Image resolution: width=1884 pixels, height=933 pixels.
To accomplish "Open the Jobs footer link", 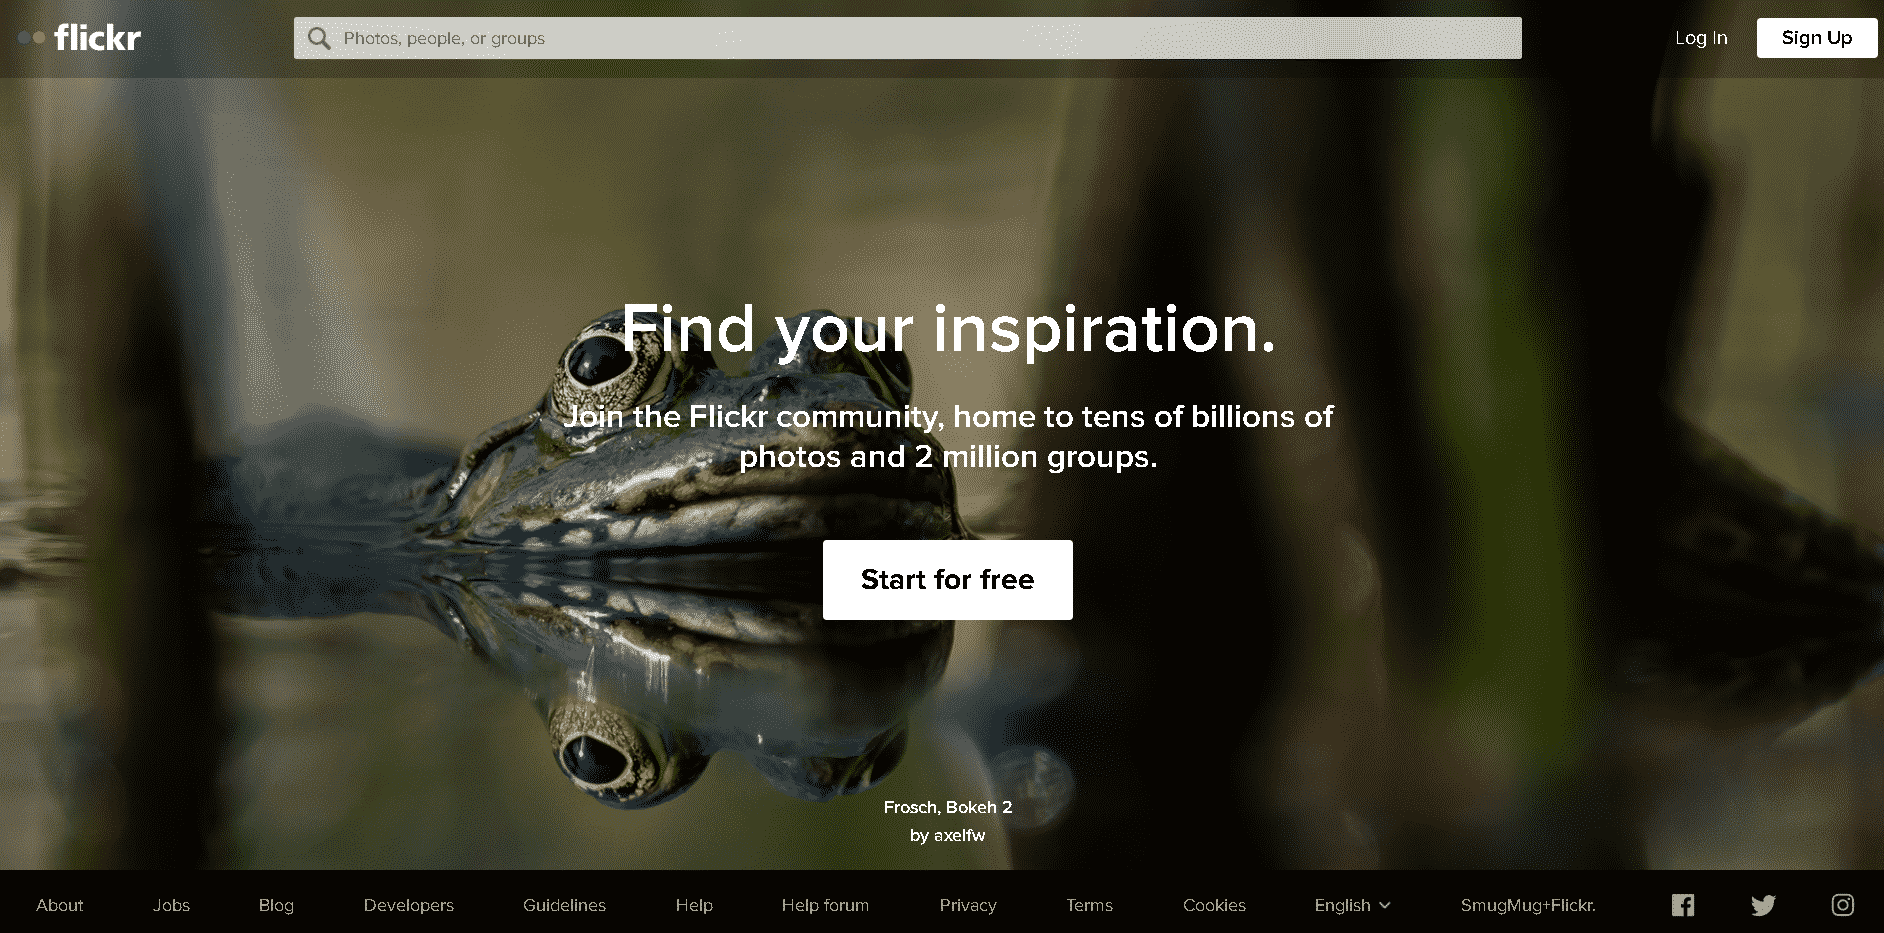I will point(171,905).
